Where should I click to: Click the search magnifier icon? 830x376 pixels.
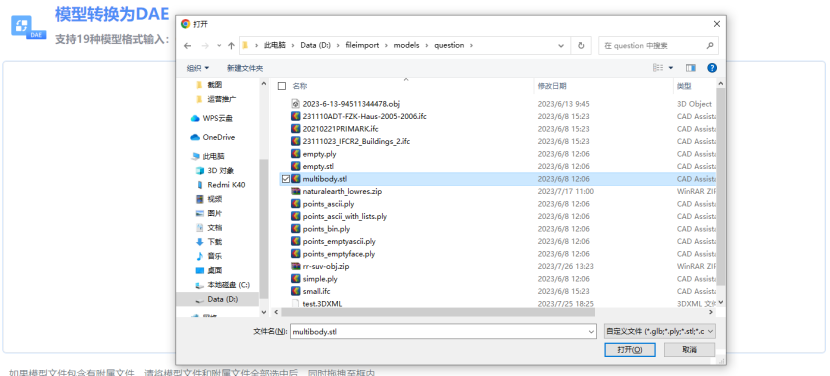[x=710, y=46]
